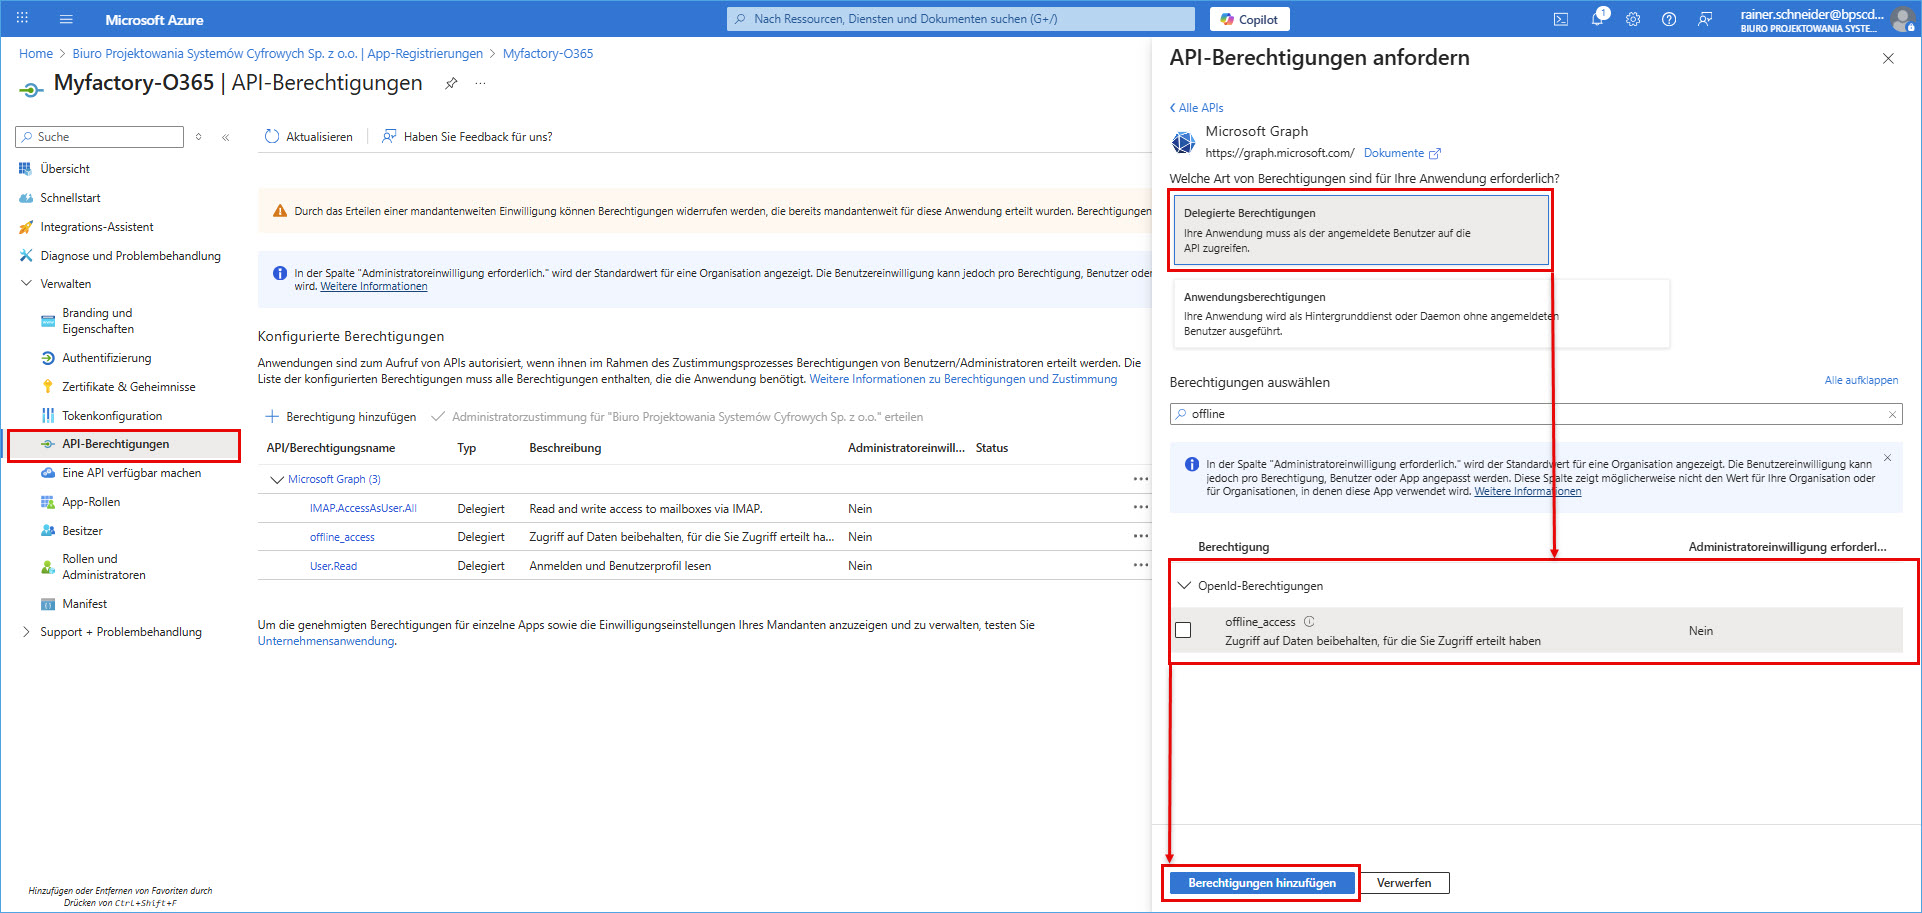Click Haben Sie Feedback für uns?

tap(467, 137)
